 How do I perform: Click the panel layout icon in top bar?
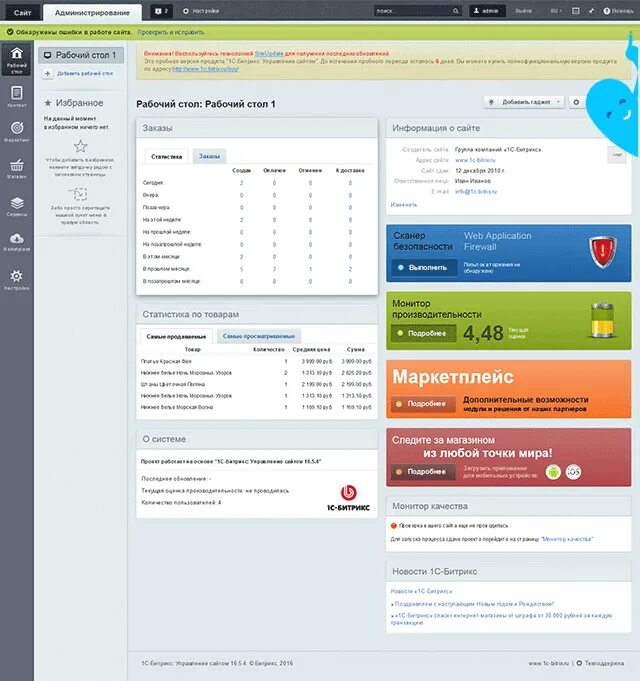tap(575, 11)
